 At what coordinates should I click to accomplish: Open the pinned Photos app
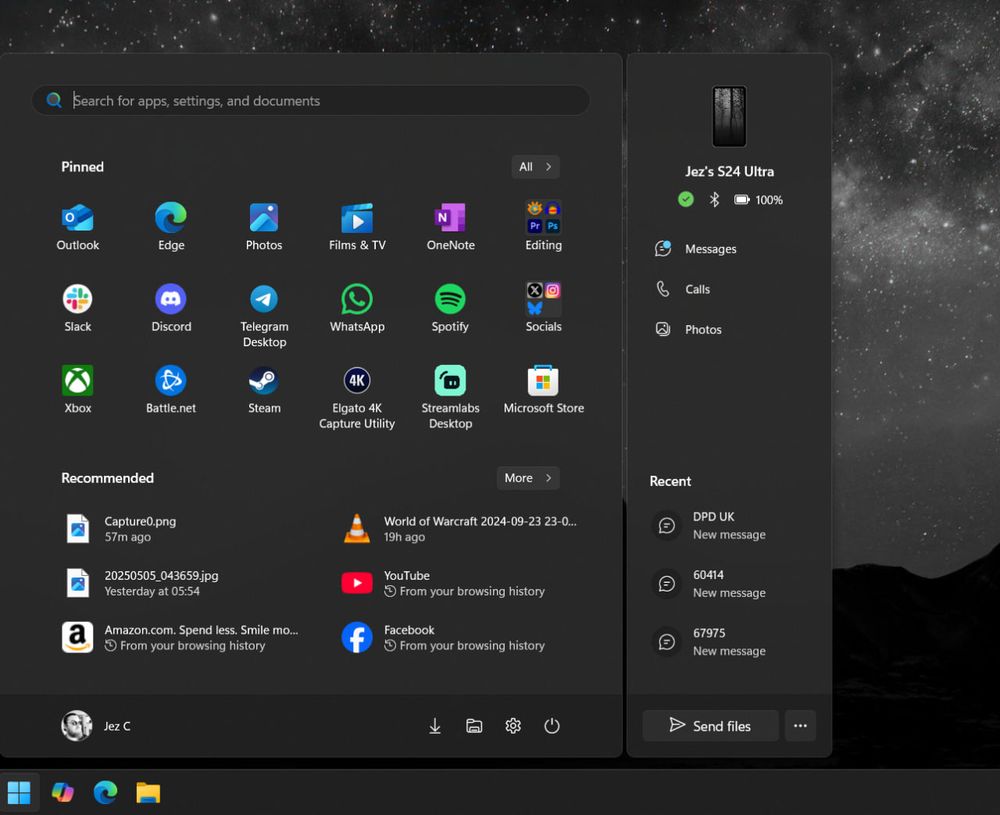click(x=264, y=226)
